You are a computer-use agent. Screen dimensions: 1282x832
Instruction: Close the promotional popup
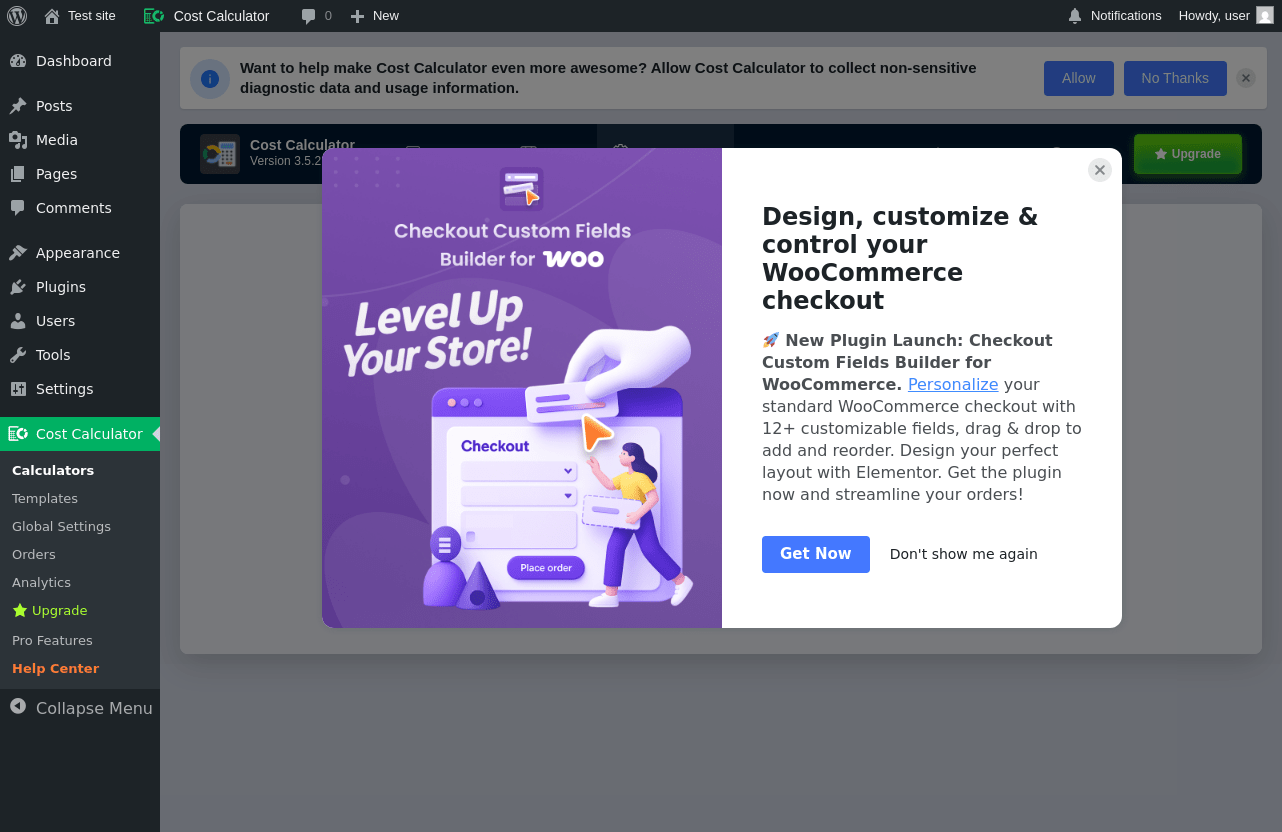point(1100,170)
